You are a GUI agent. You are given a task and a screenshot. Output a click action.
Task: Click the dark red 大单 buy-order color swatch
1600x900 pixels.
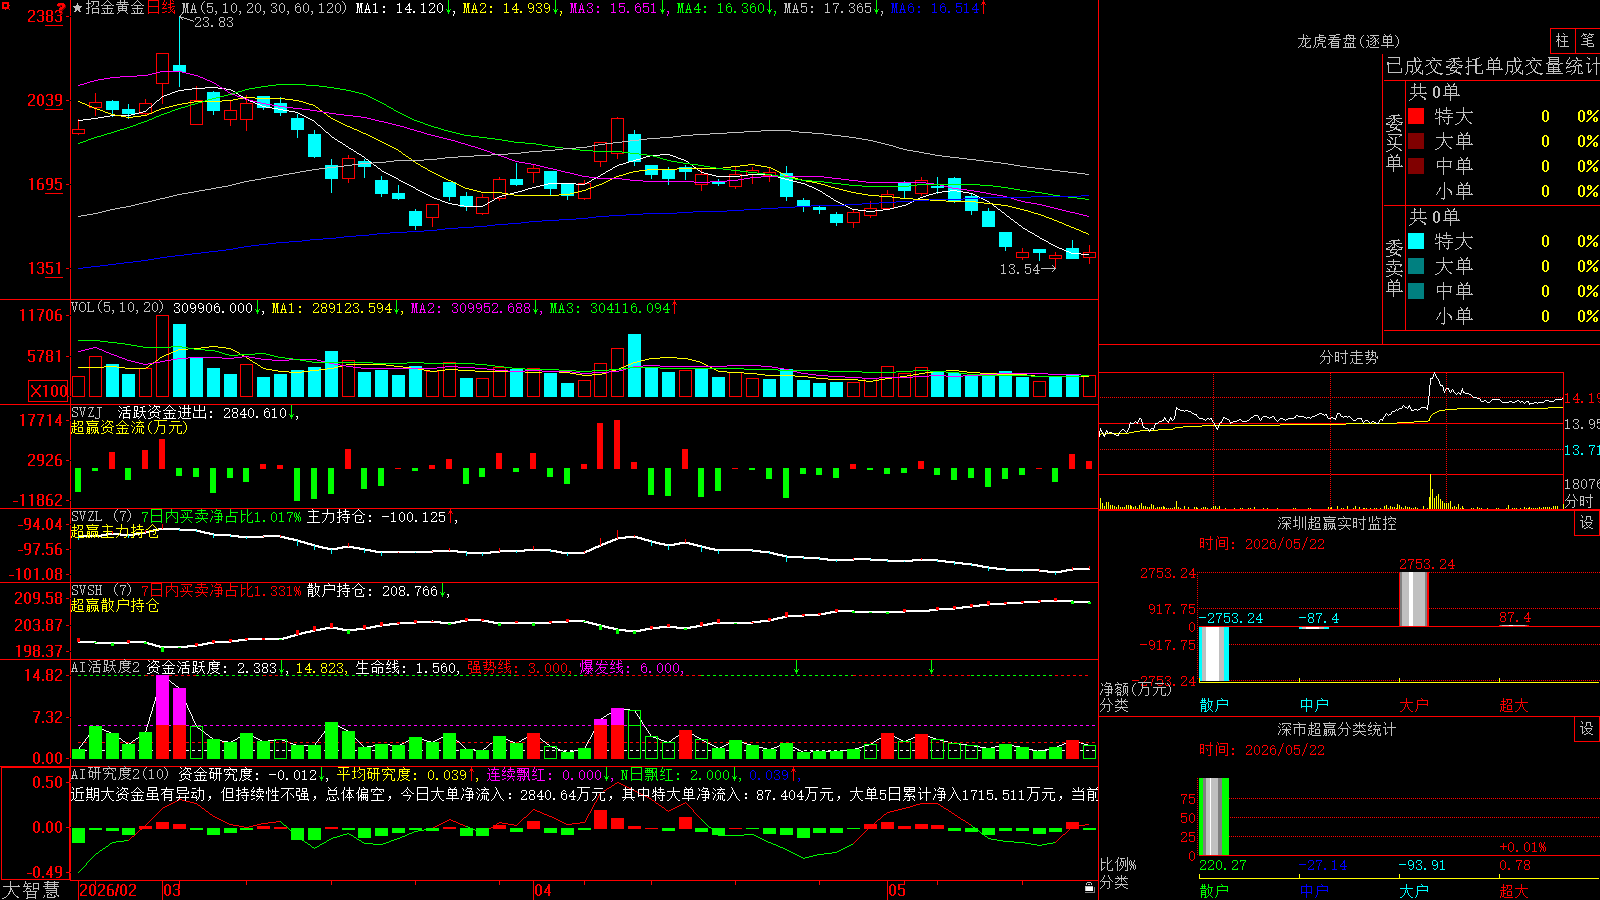(1416, 141)
